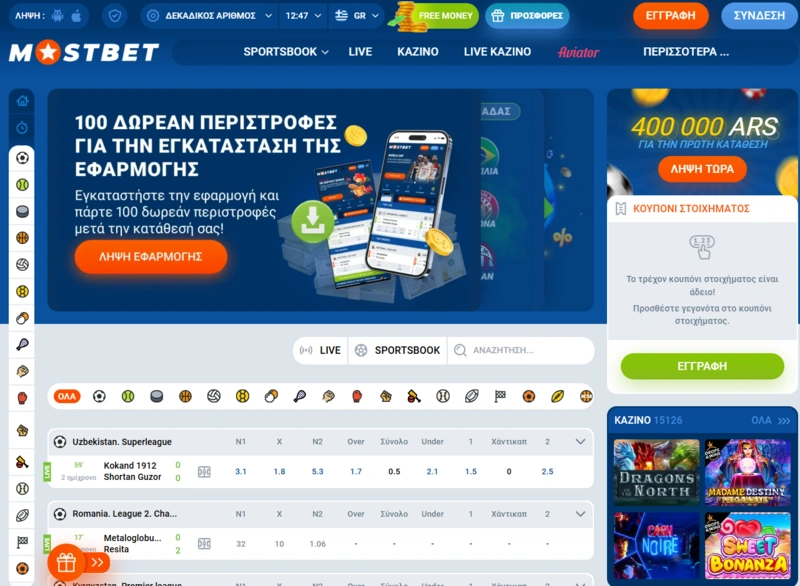Open the ΔΕΚΑΔΙΚΟΣ ΑΡΙΘΜΟΣ odds format dropdown
The image size is (800, 586).
coord(209,16)
